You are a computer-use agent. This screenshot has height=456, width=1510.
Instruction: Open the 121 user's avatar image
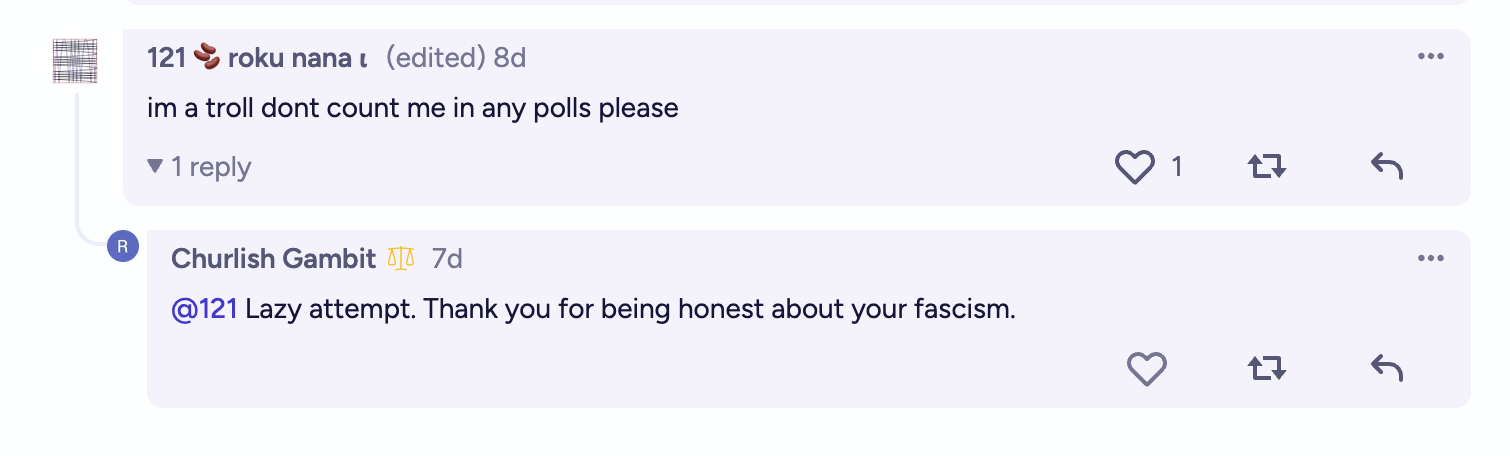tap(76, 62)
